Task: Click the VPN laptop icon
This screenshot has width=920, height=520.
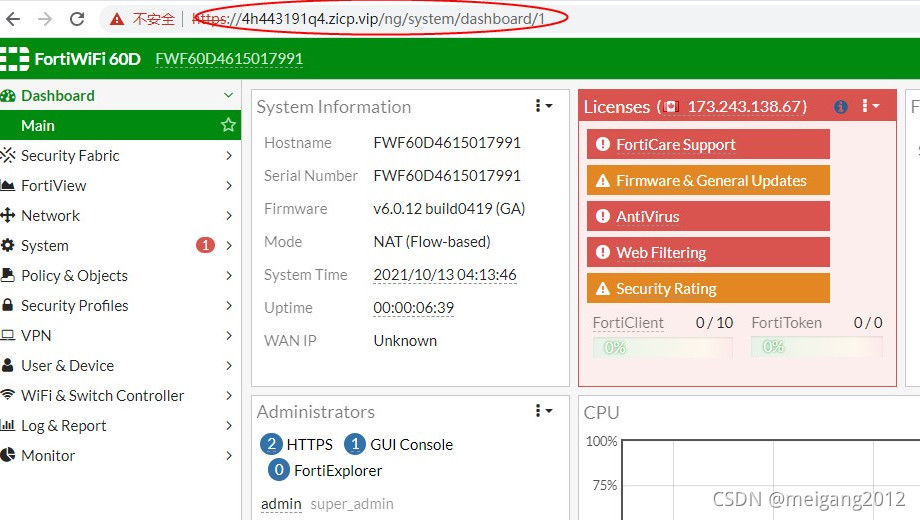Action: pyautogui.click(x=8, y=335)
